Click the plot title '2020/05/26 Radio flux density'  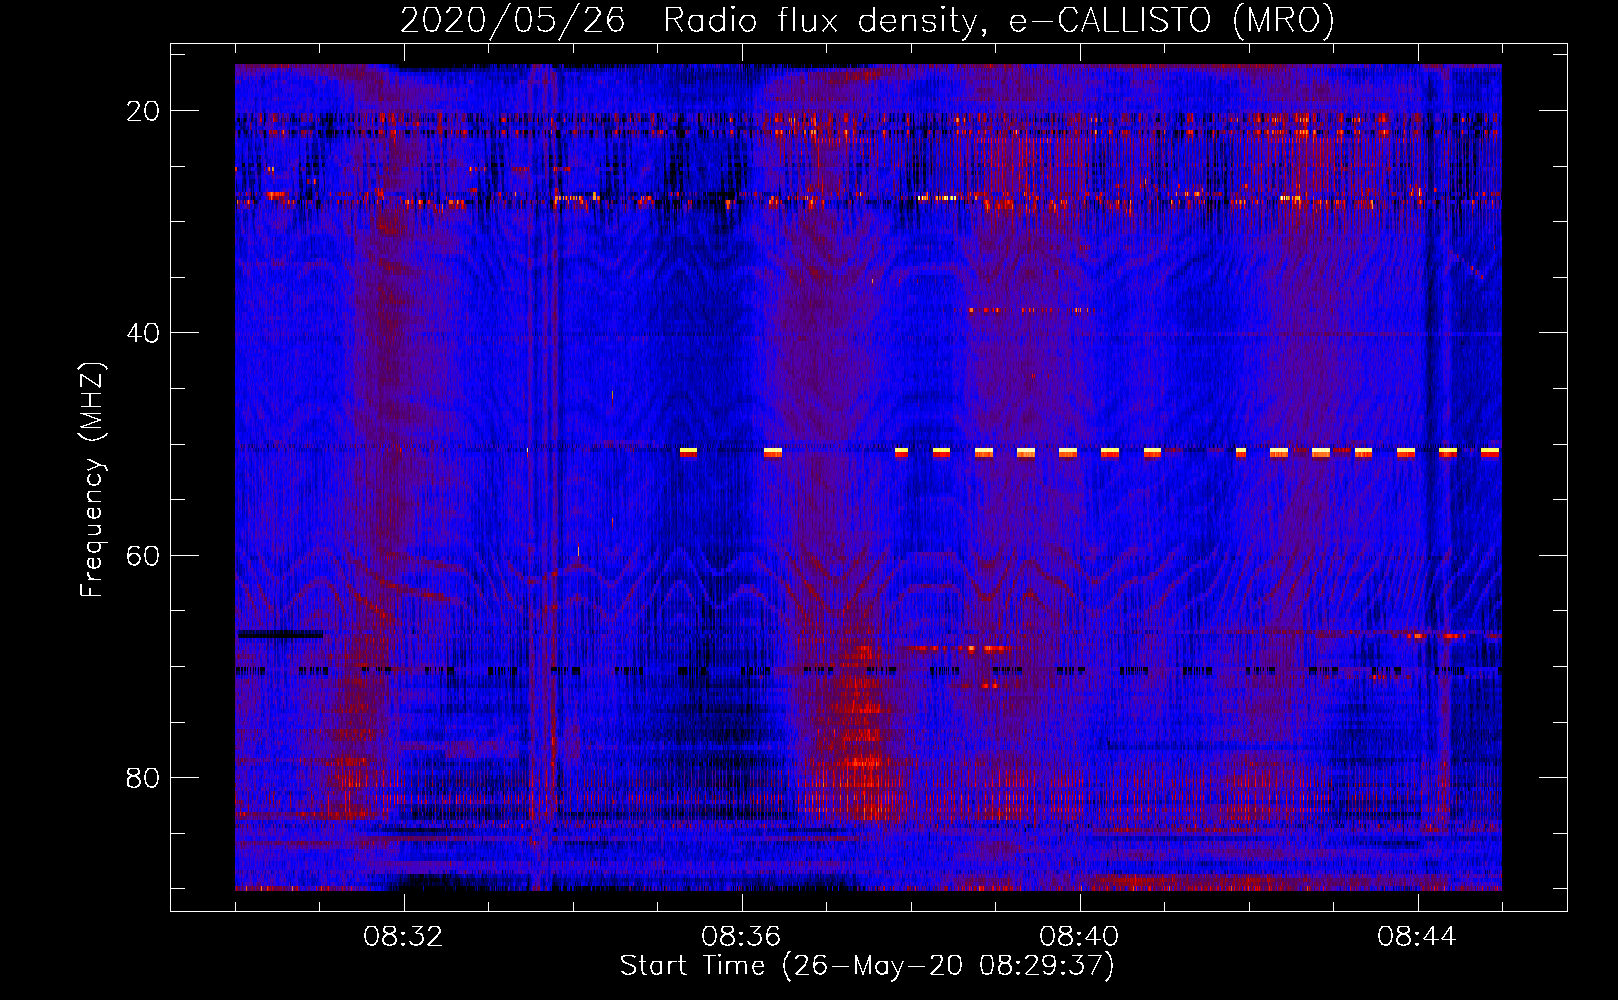tap(867, 20)
